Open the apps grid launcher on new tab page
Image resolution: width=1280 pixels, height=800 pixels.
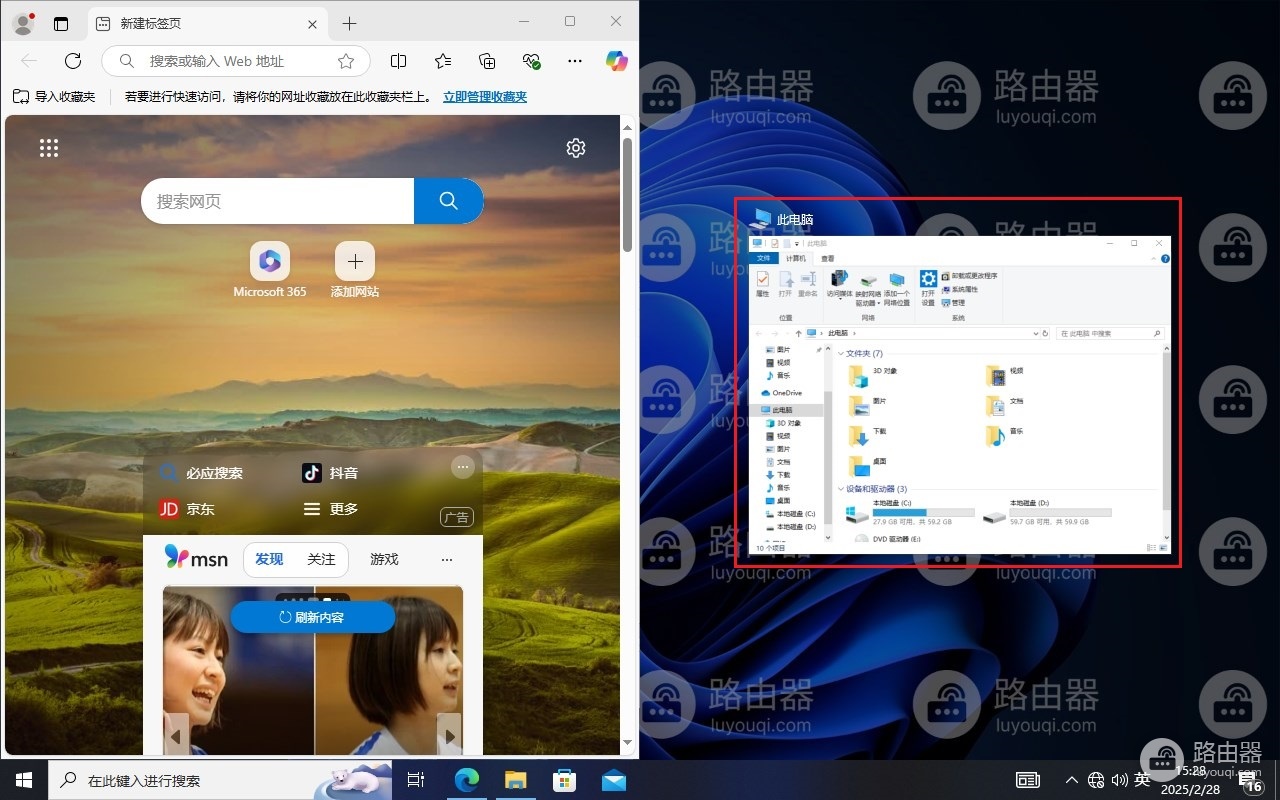click(49, 148)
